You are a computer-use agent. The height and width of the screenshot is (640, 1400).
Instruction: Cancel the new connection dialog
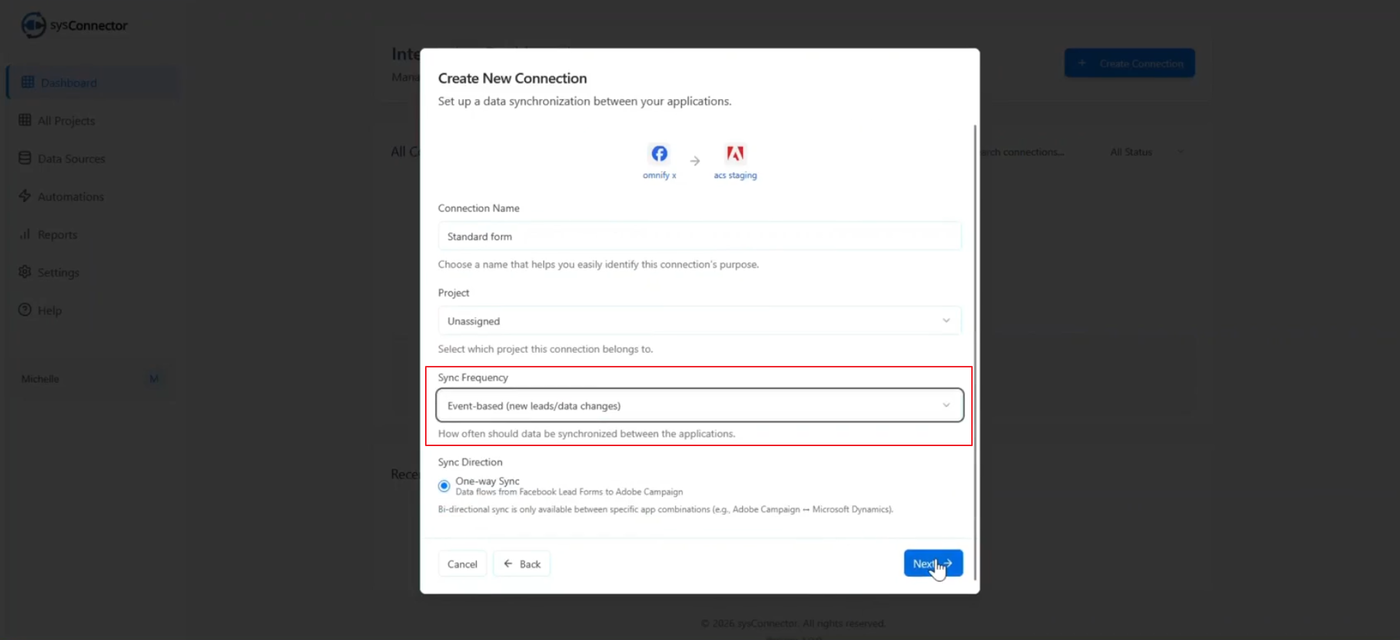click(462, 564)
